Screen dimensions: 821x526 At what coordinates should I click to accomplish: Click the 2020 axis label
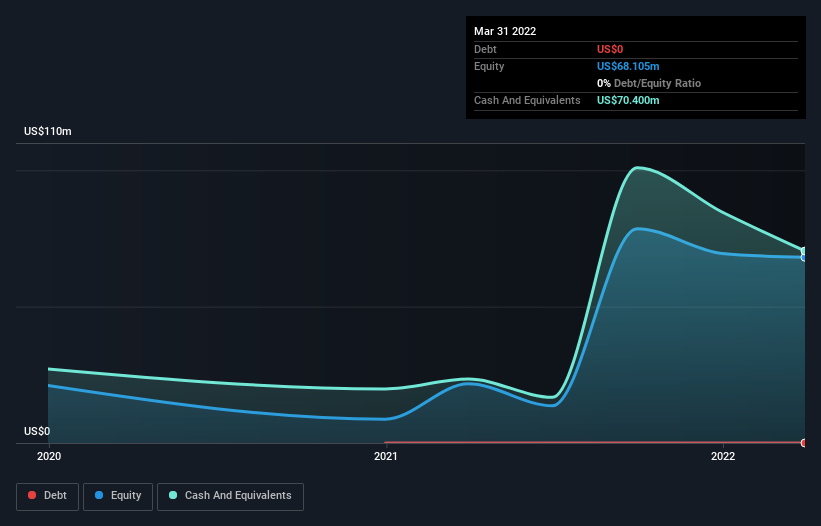pos(49,456)
